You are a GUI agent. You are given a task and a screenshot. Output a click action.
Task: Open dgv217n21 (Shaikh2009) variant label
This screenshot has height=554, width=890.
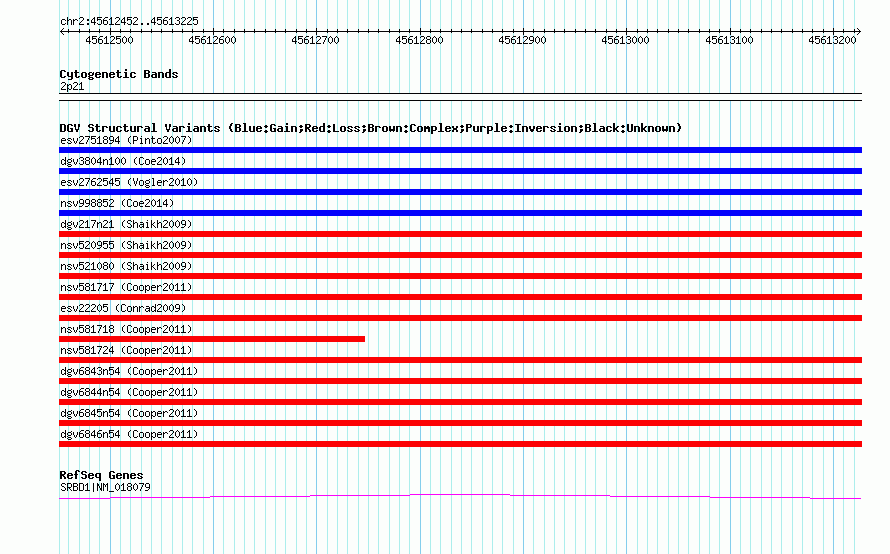coord(126,224)
